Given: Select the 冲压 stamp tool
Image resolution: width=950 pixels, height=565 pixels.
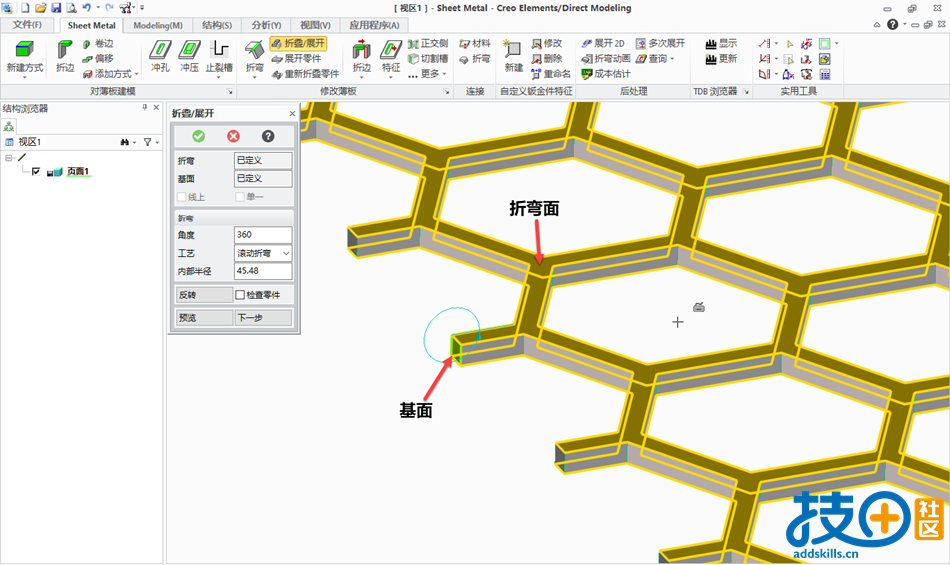Looking at the screenshot, I should click(190, 56).
